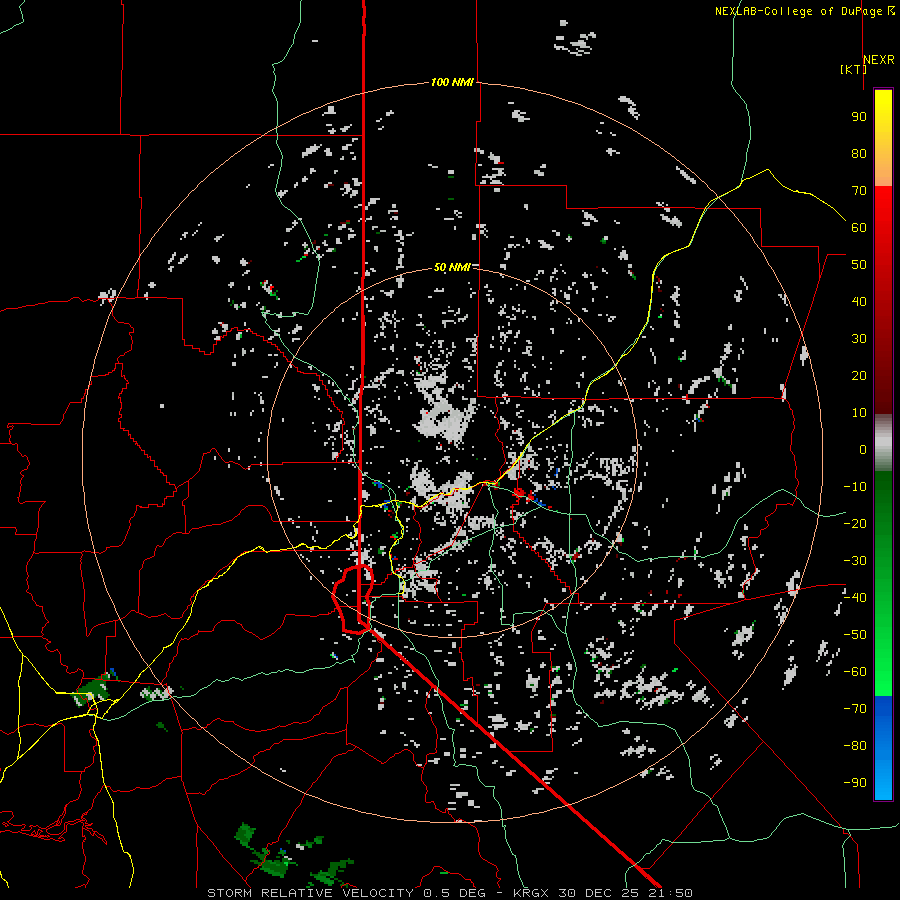Image resolution: width=900 pixels, height=900 pixels.
Task: Click the NEXR label above the color bar
Action: pyautogui.click(x=879, y=60)
